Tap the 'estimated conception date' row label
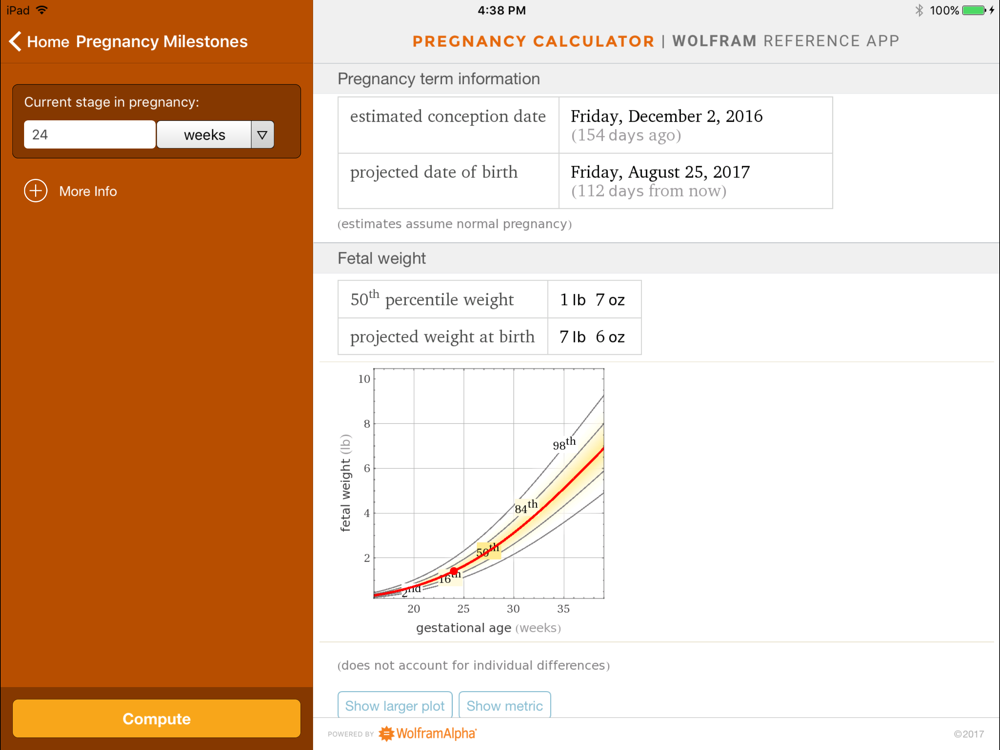The width and height of the screenshot is (1000, 750). (x=448, y=116)
